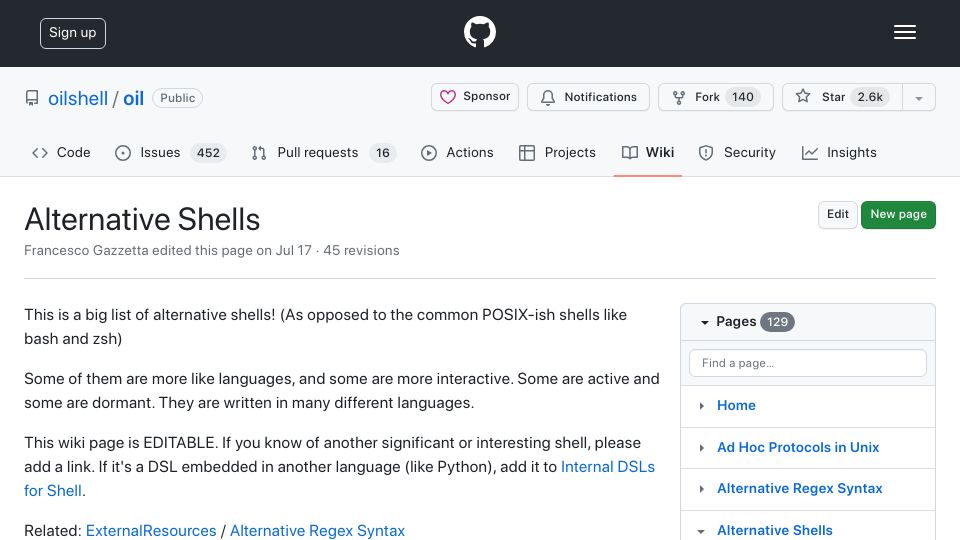The image size is (960, 540).
Task: Click the Notifications button
Action: click(x=588, y=97)
